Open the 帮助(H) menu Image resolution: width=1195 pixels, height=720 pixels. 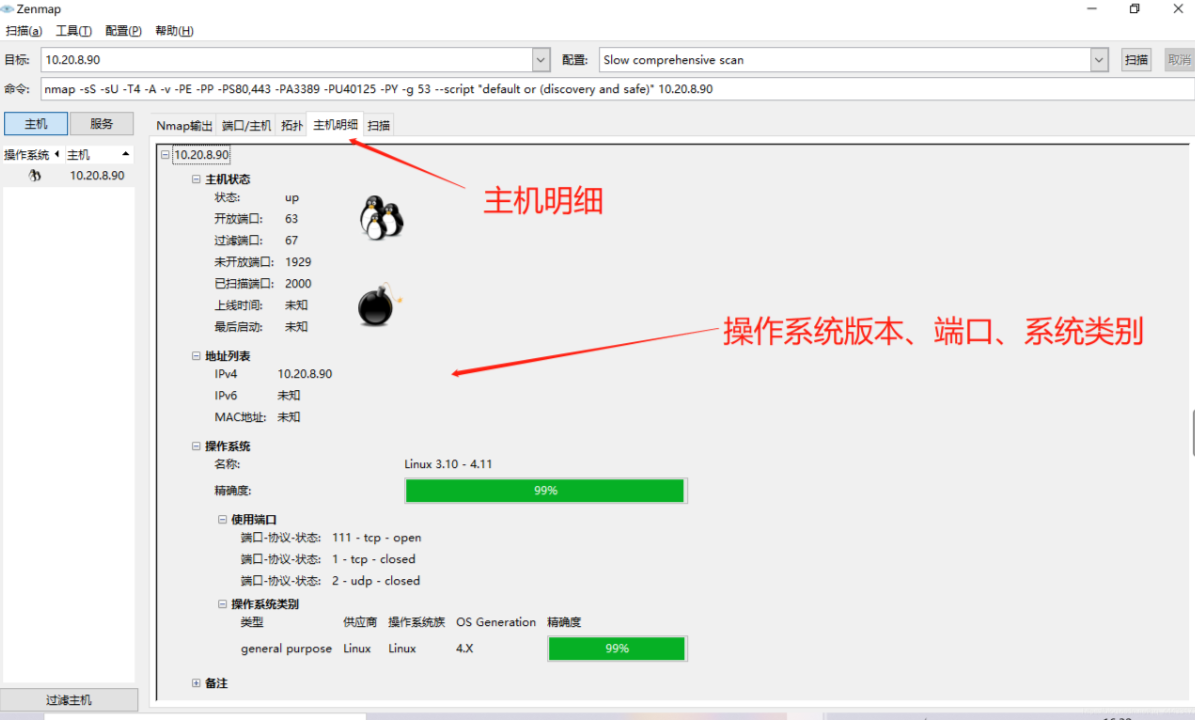[174, 30]
